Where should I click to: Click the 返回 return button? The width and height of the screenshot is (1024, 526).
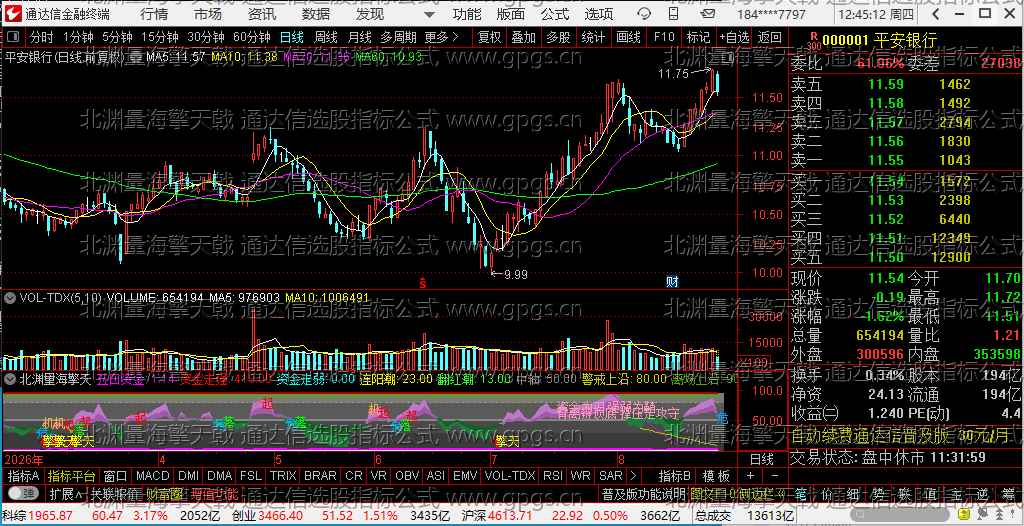coord(770,37)
